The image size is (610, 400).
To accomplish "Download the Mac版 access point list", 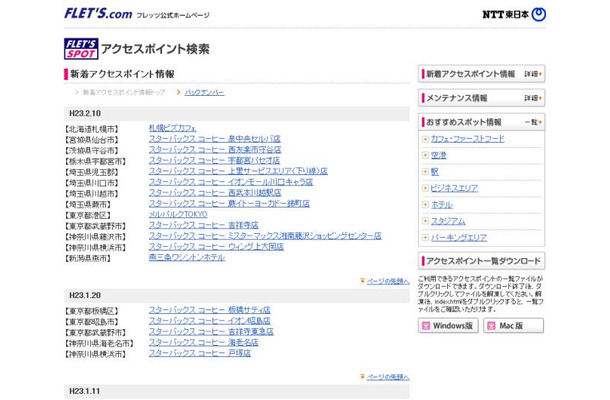I will pyautogui.click(x=513, y=326).
